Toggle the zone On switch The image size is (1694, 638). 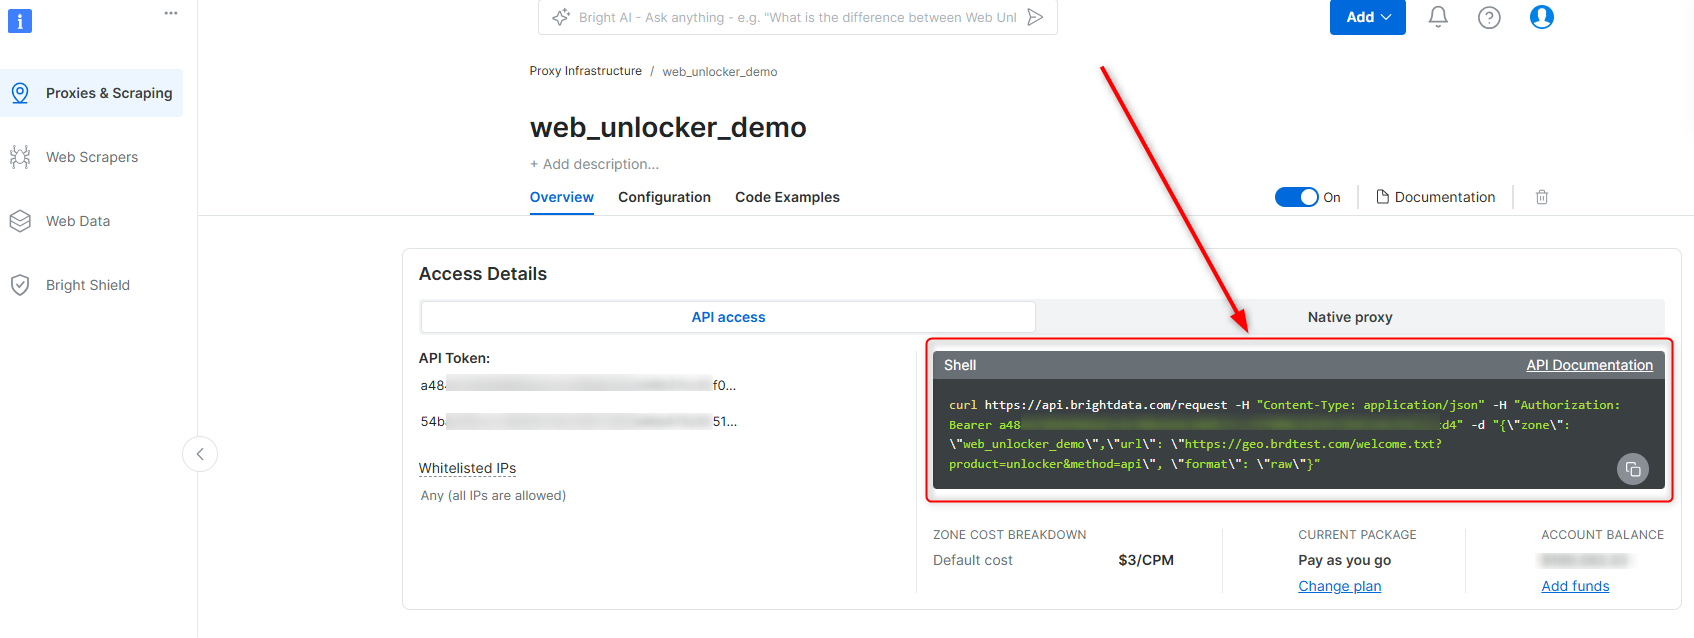click(x=1297, y=197)
